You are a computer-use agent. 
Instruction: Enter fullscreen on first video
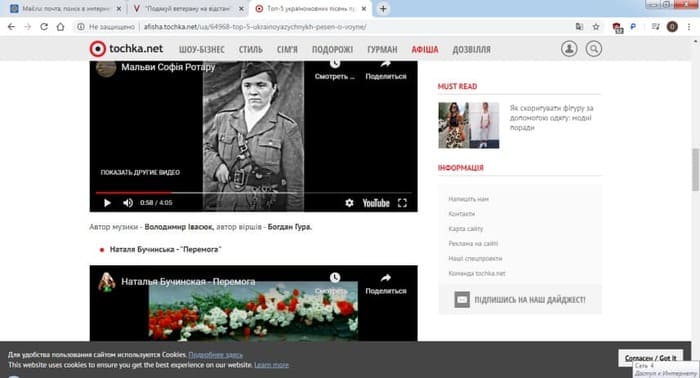tap(402, 203)
